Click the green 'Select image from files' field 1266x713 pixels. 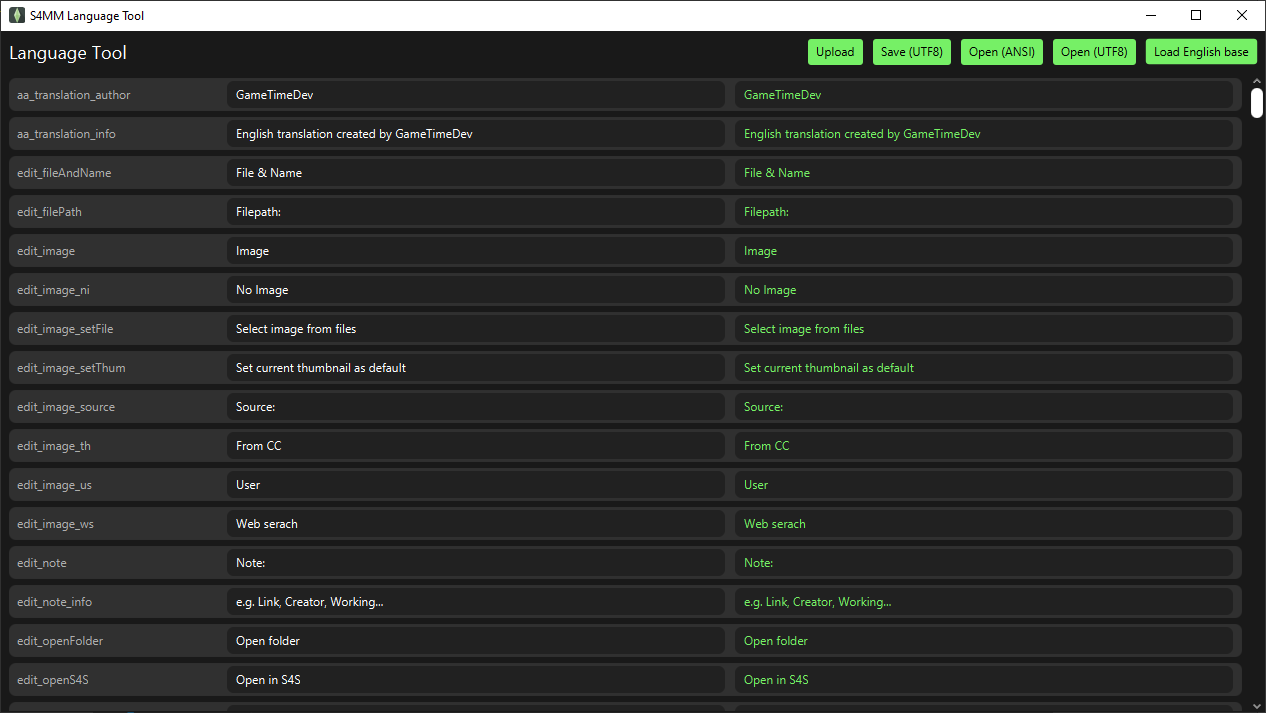click(x=983, y=329)
